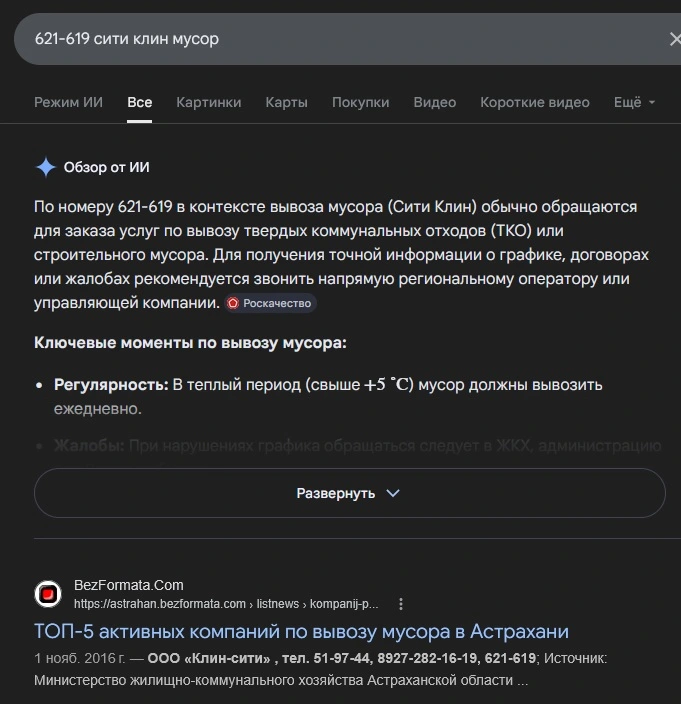Expand the Ещё dropdown menu
681x704 pixels.
tap(634, 102)
